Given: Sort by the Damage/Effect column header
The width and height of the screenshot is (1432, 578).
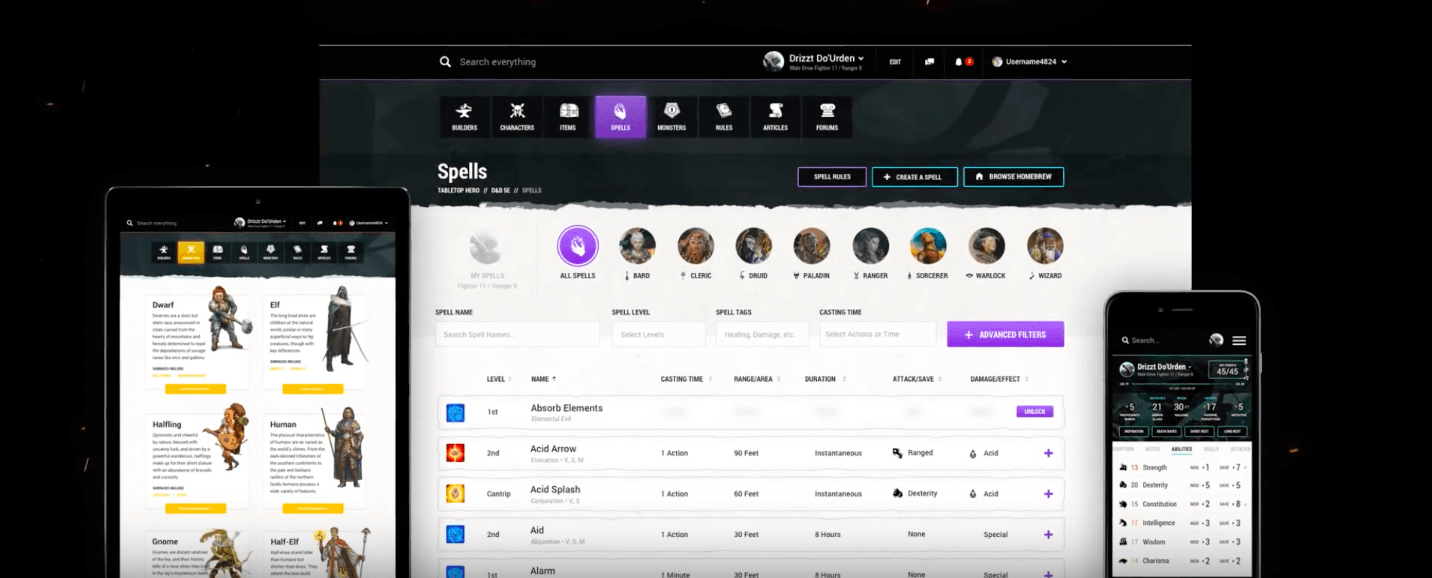Looking at the screenshot, I should tap(1001, 379).
